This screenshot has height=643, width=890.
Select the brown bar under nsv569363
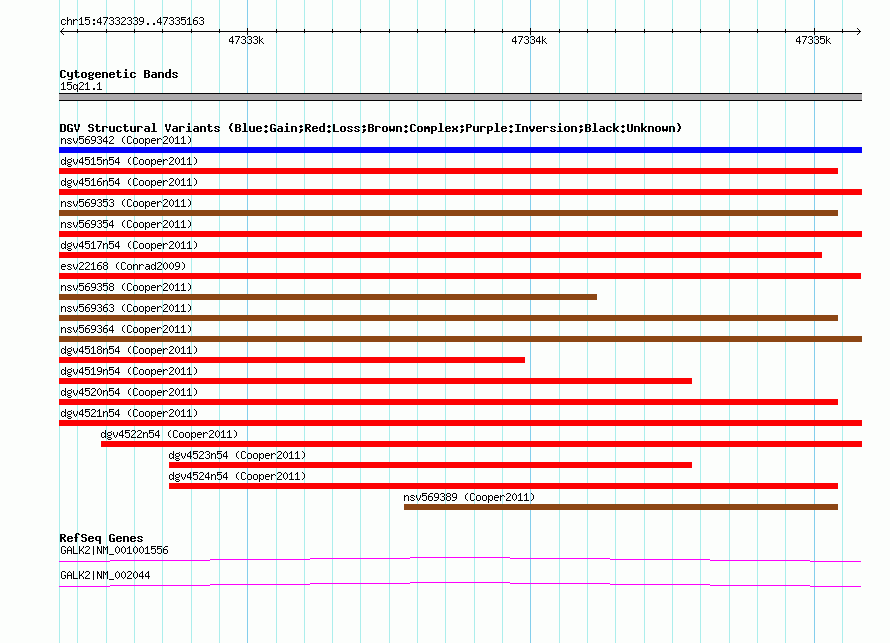click(x=448, y=318)
